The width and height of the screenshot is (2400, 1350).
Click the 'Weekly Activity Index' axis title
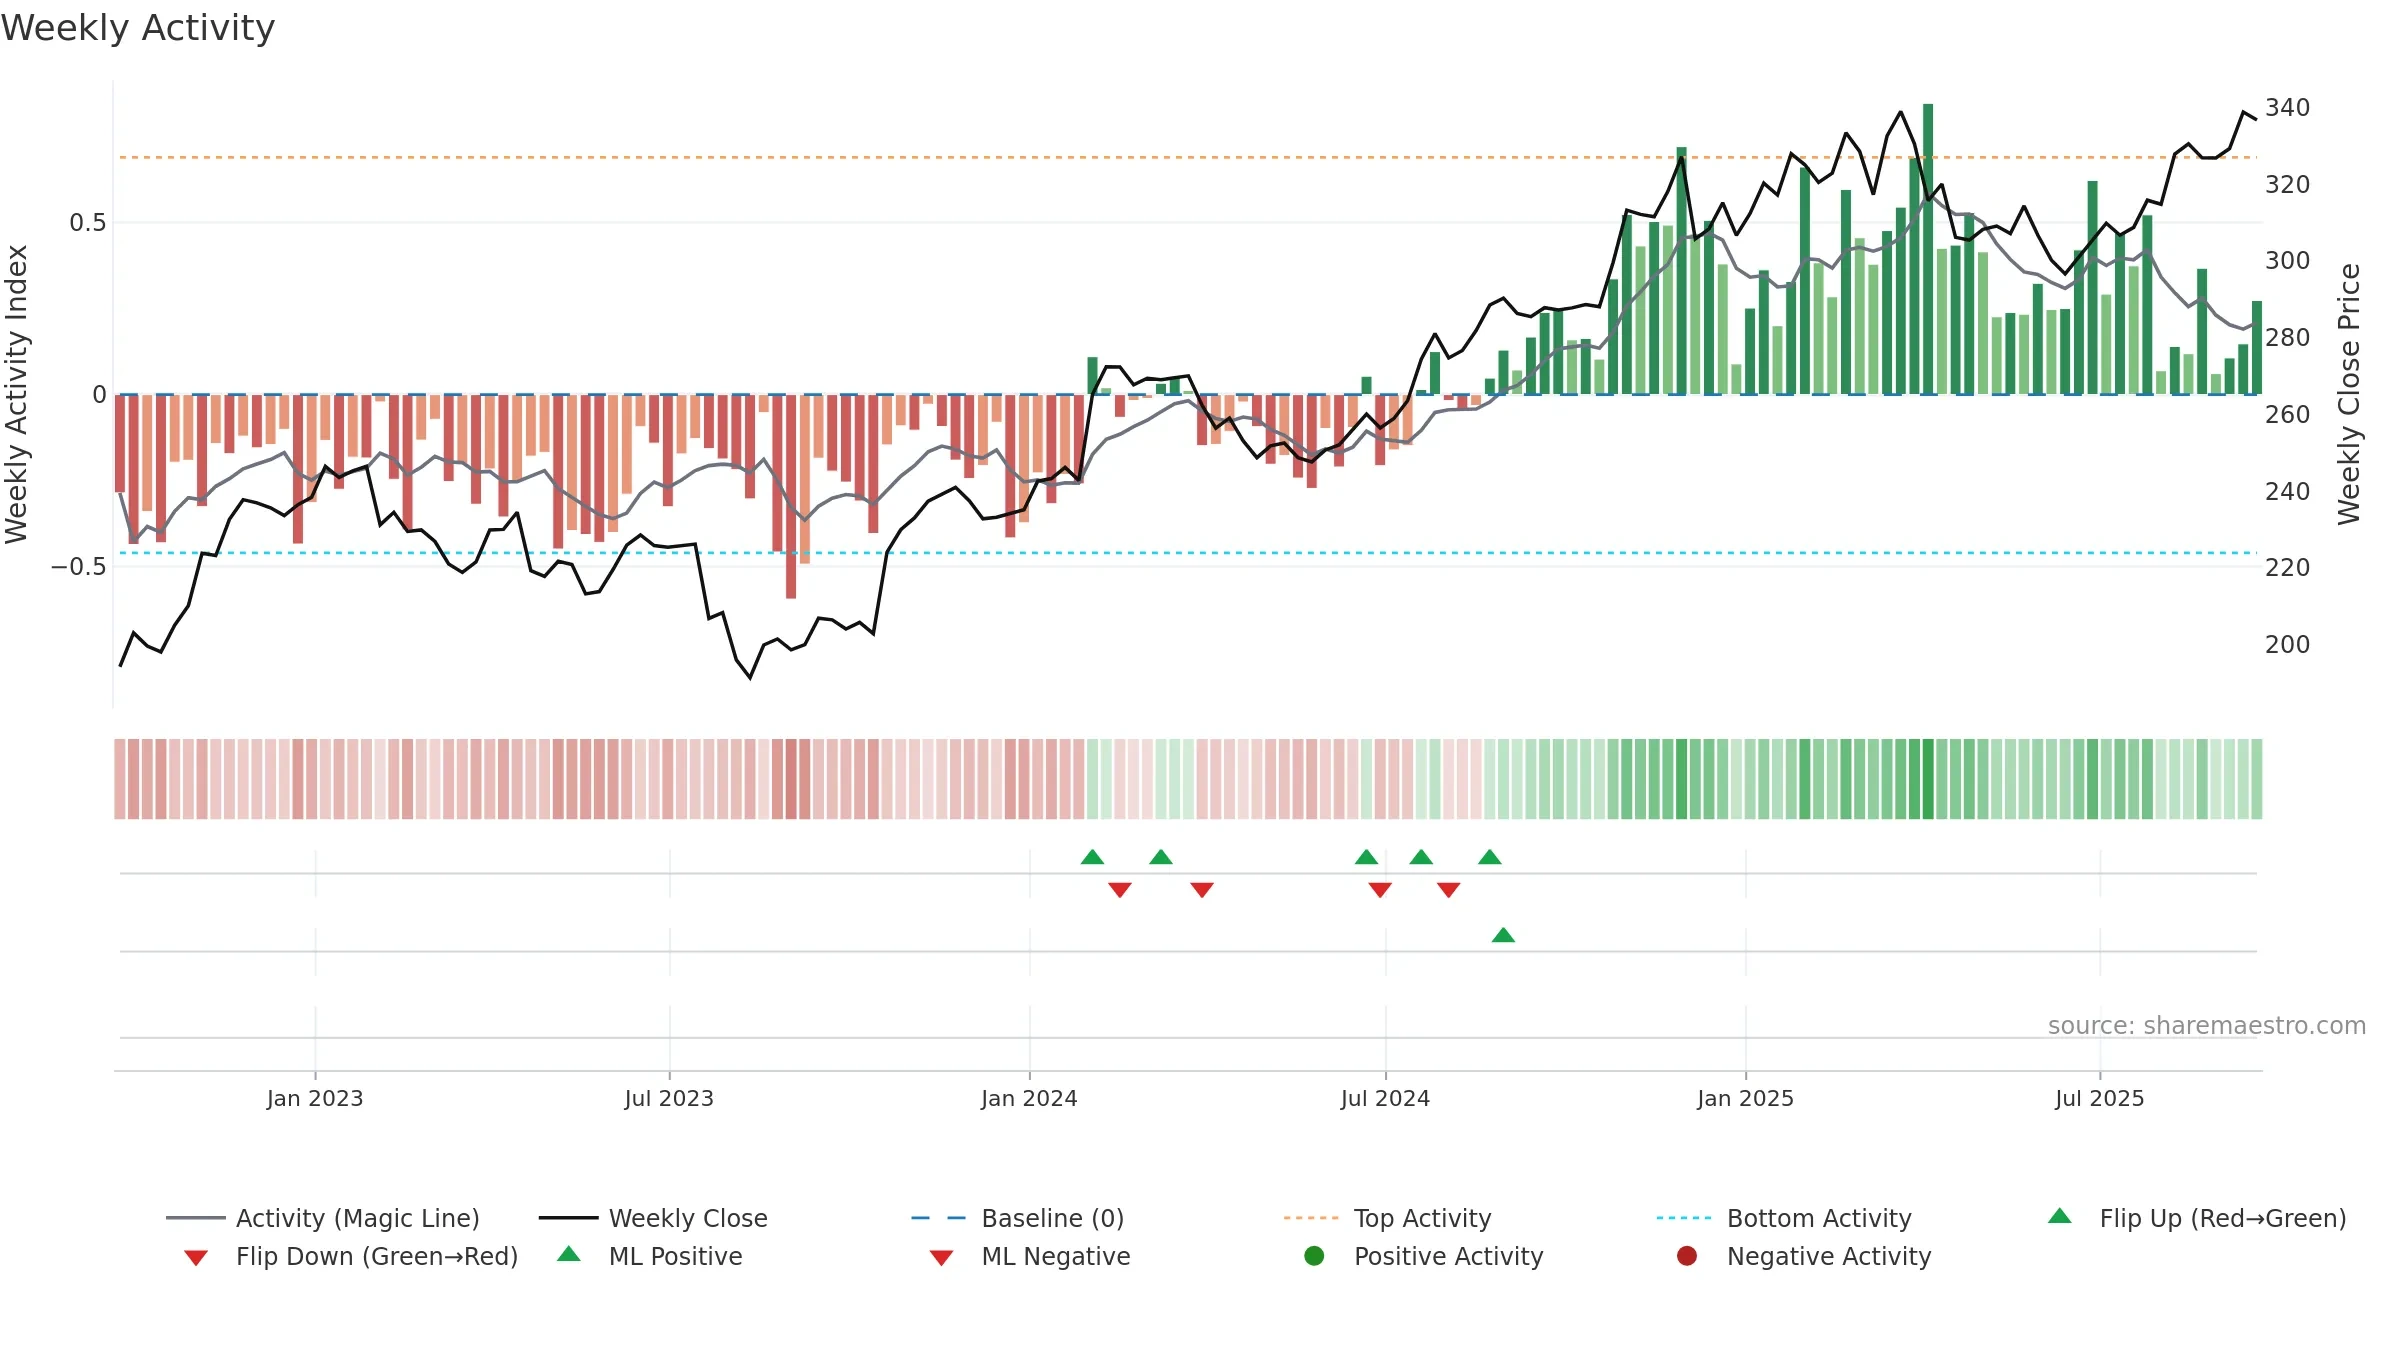pos(16,394)
